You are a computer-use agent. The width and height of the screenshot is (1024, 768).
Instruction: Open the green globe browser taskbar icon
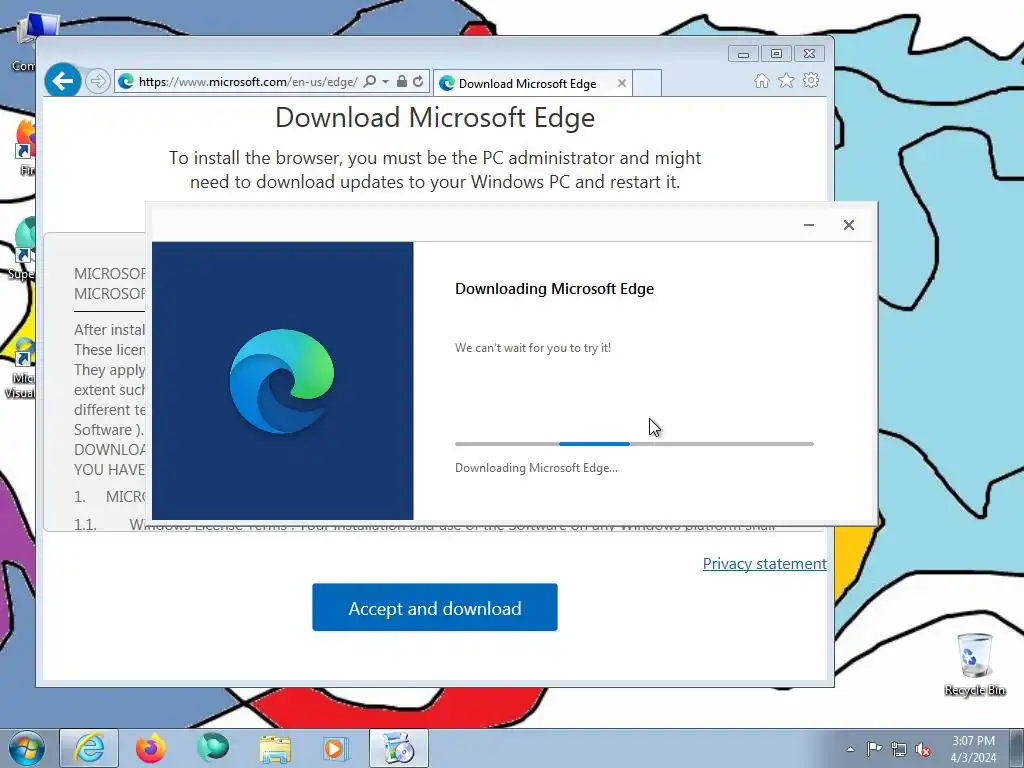coord(213,748)
